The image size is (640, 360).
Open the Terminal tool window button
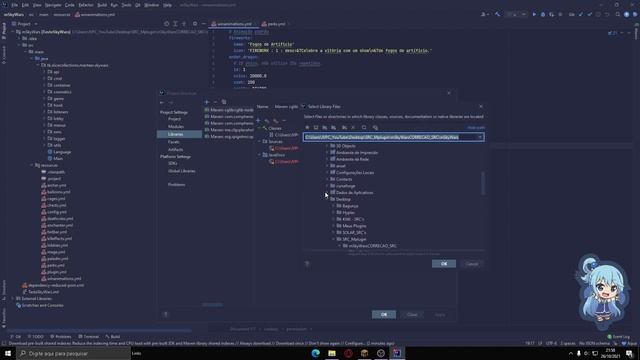pyautogui.click(x=89, y=337)
